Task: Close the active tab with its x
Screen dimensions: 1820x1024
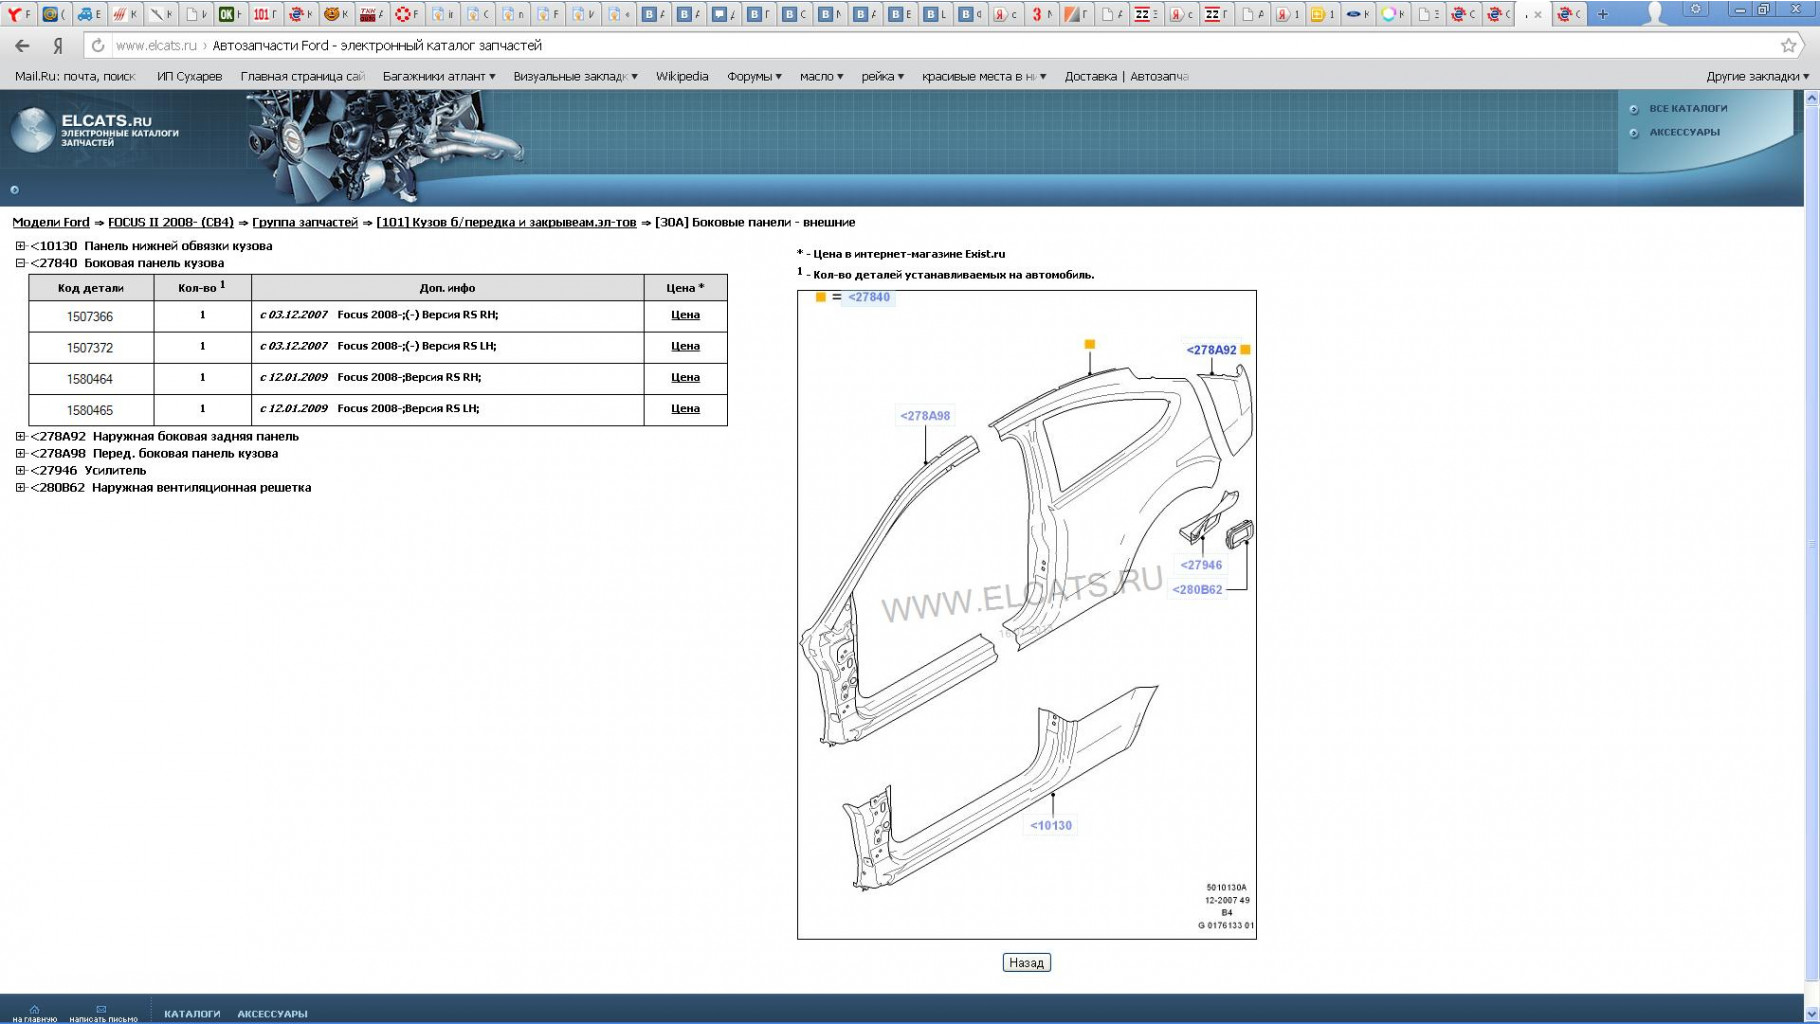Action: 1538,15
